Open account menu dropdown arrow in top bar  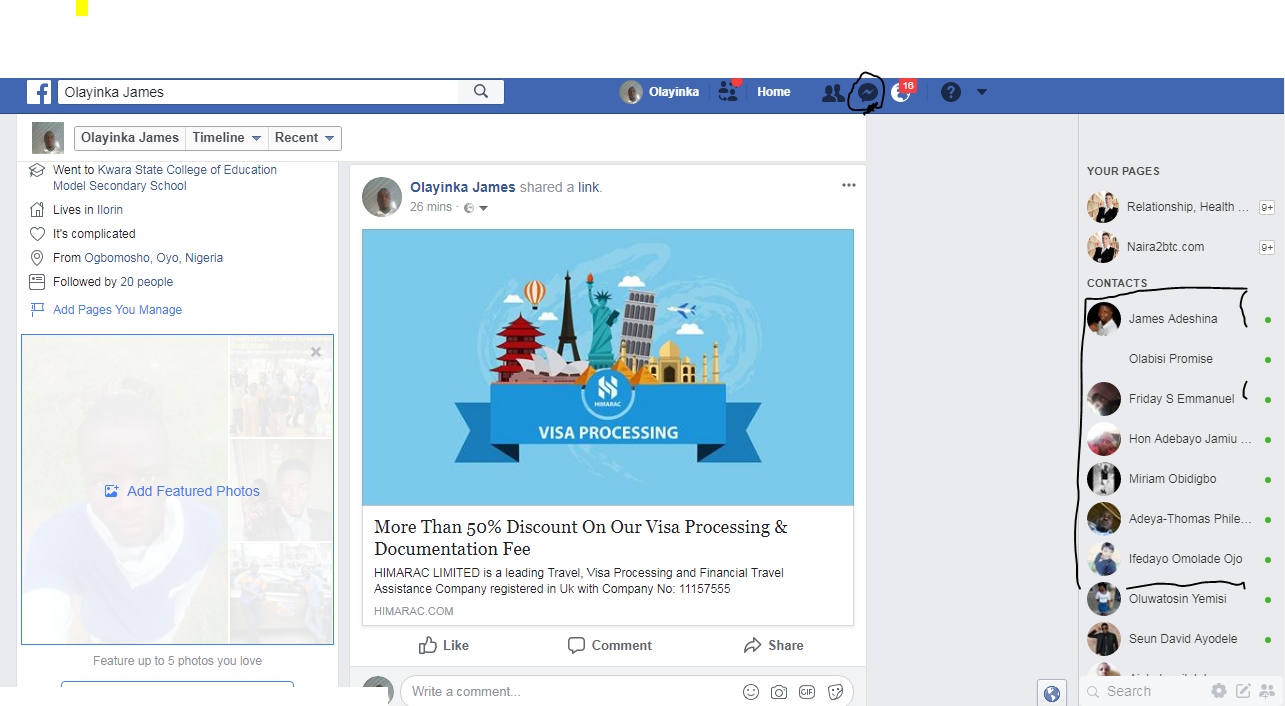(x=981, y=92)
